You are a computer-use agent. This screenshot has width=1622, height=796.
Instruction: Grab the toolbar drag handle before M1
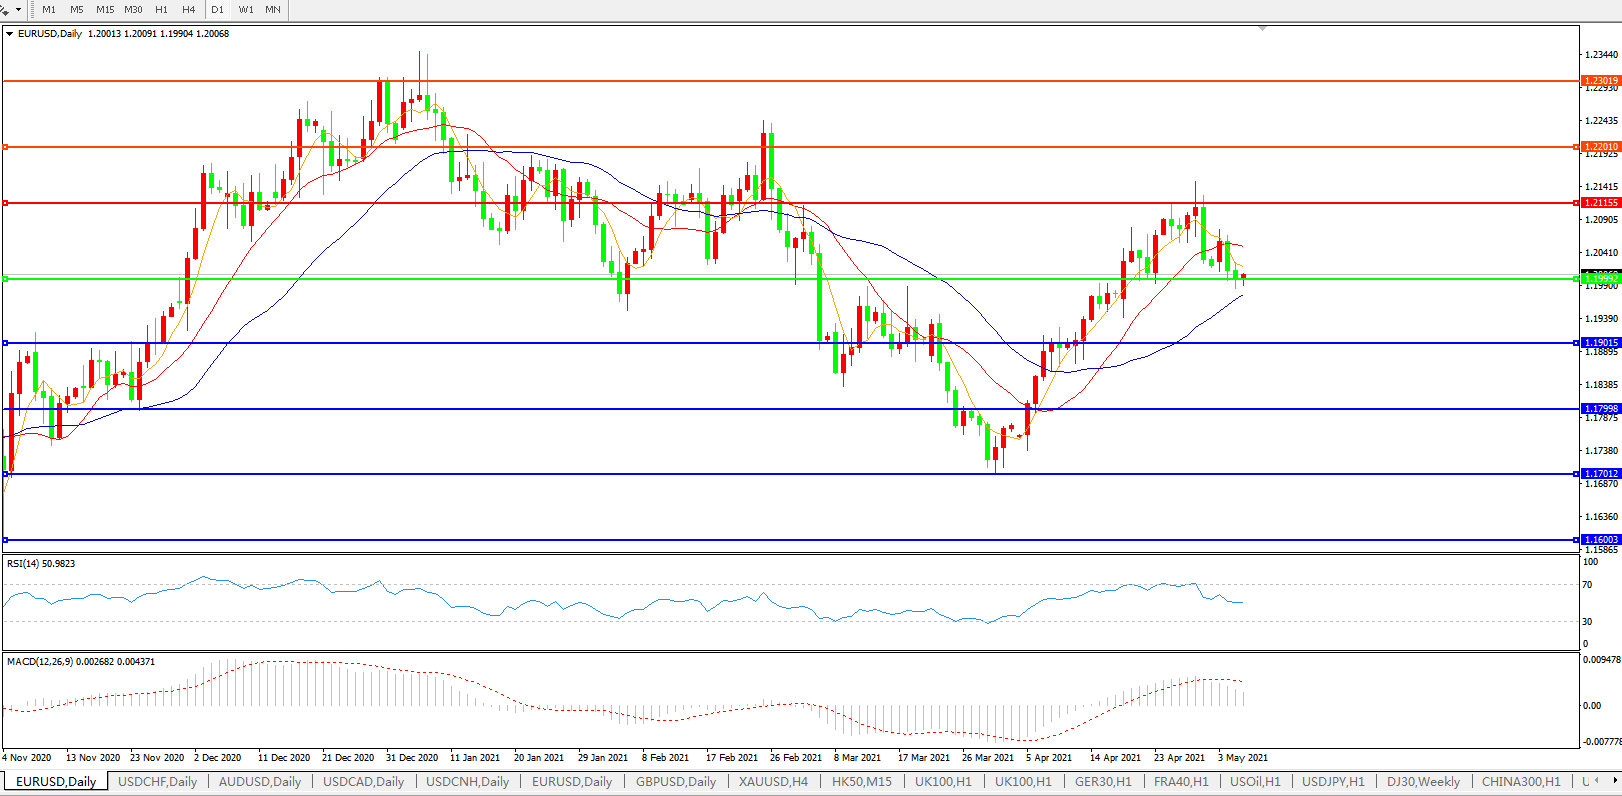click(32, 9)
